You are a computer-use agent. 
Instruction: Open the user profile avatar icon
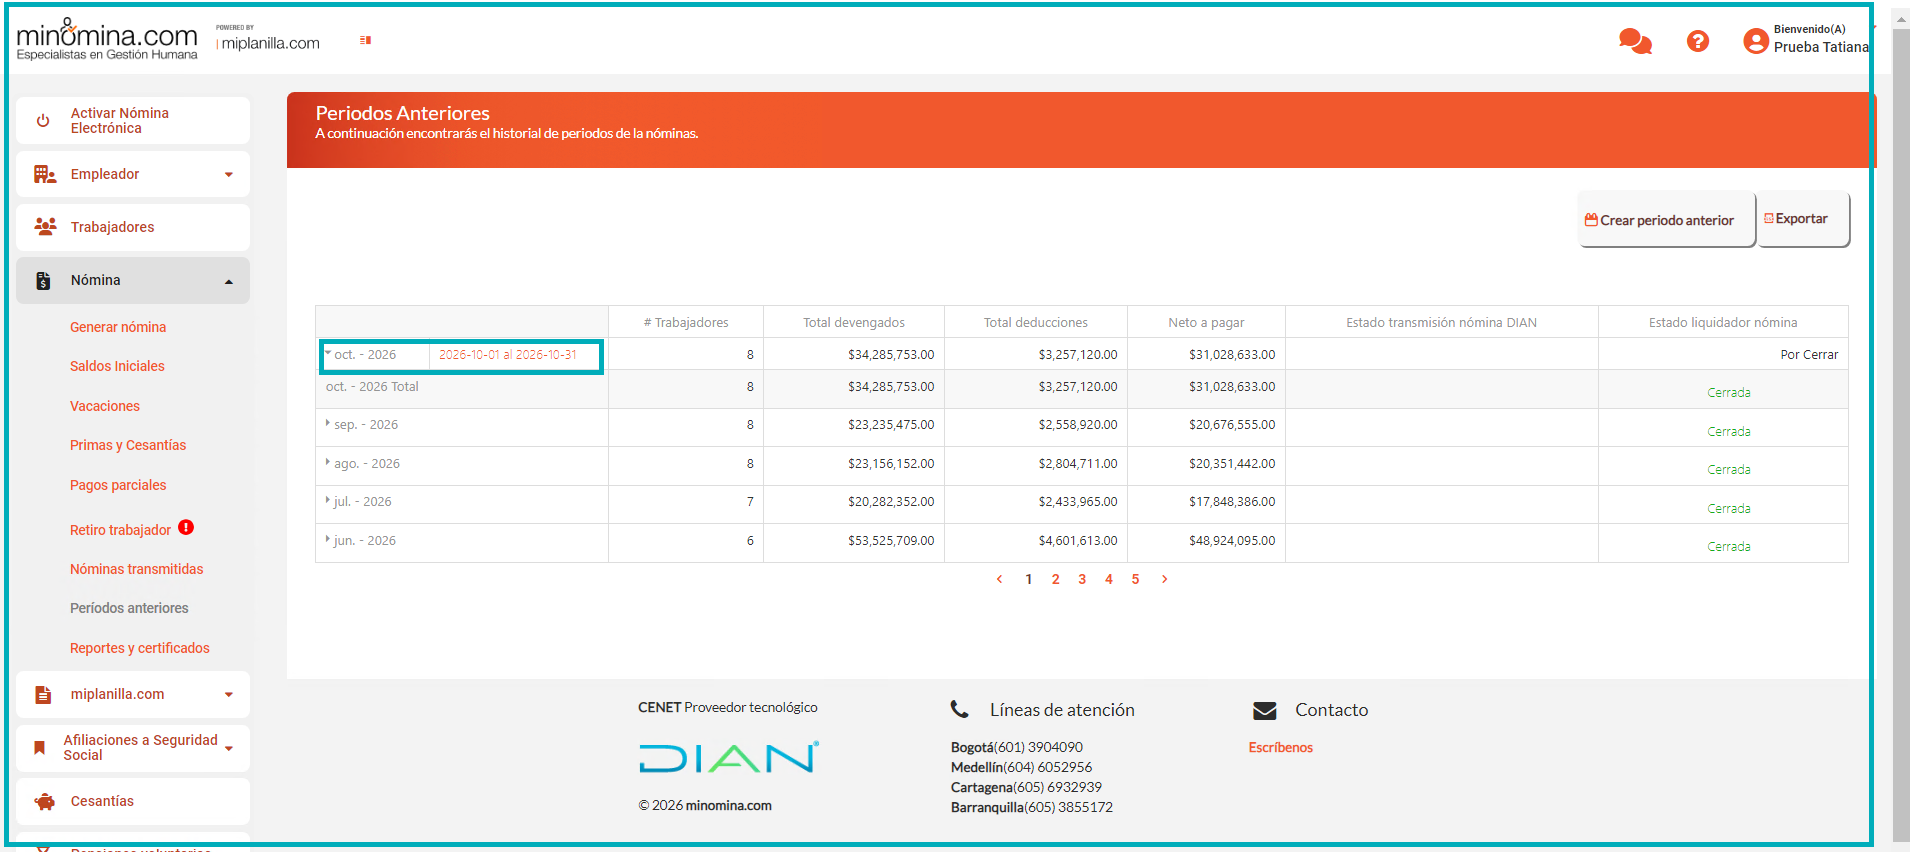coord(1756,41)
